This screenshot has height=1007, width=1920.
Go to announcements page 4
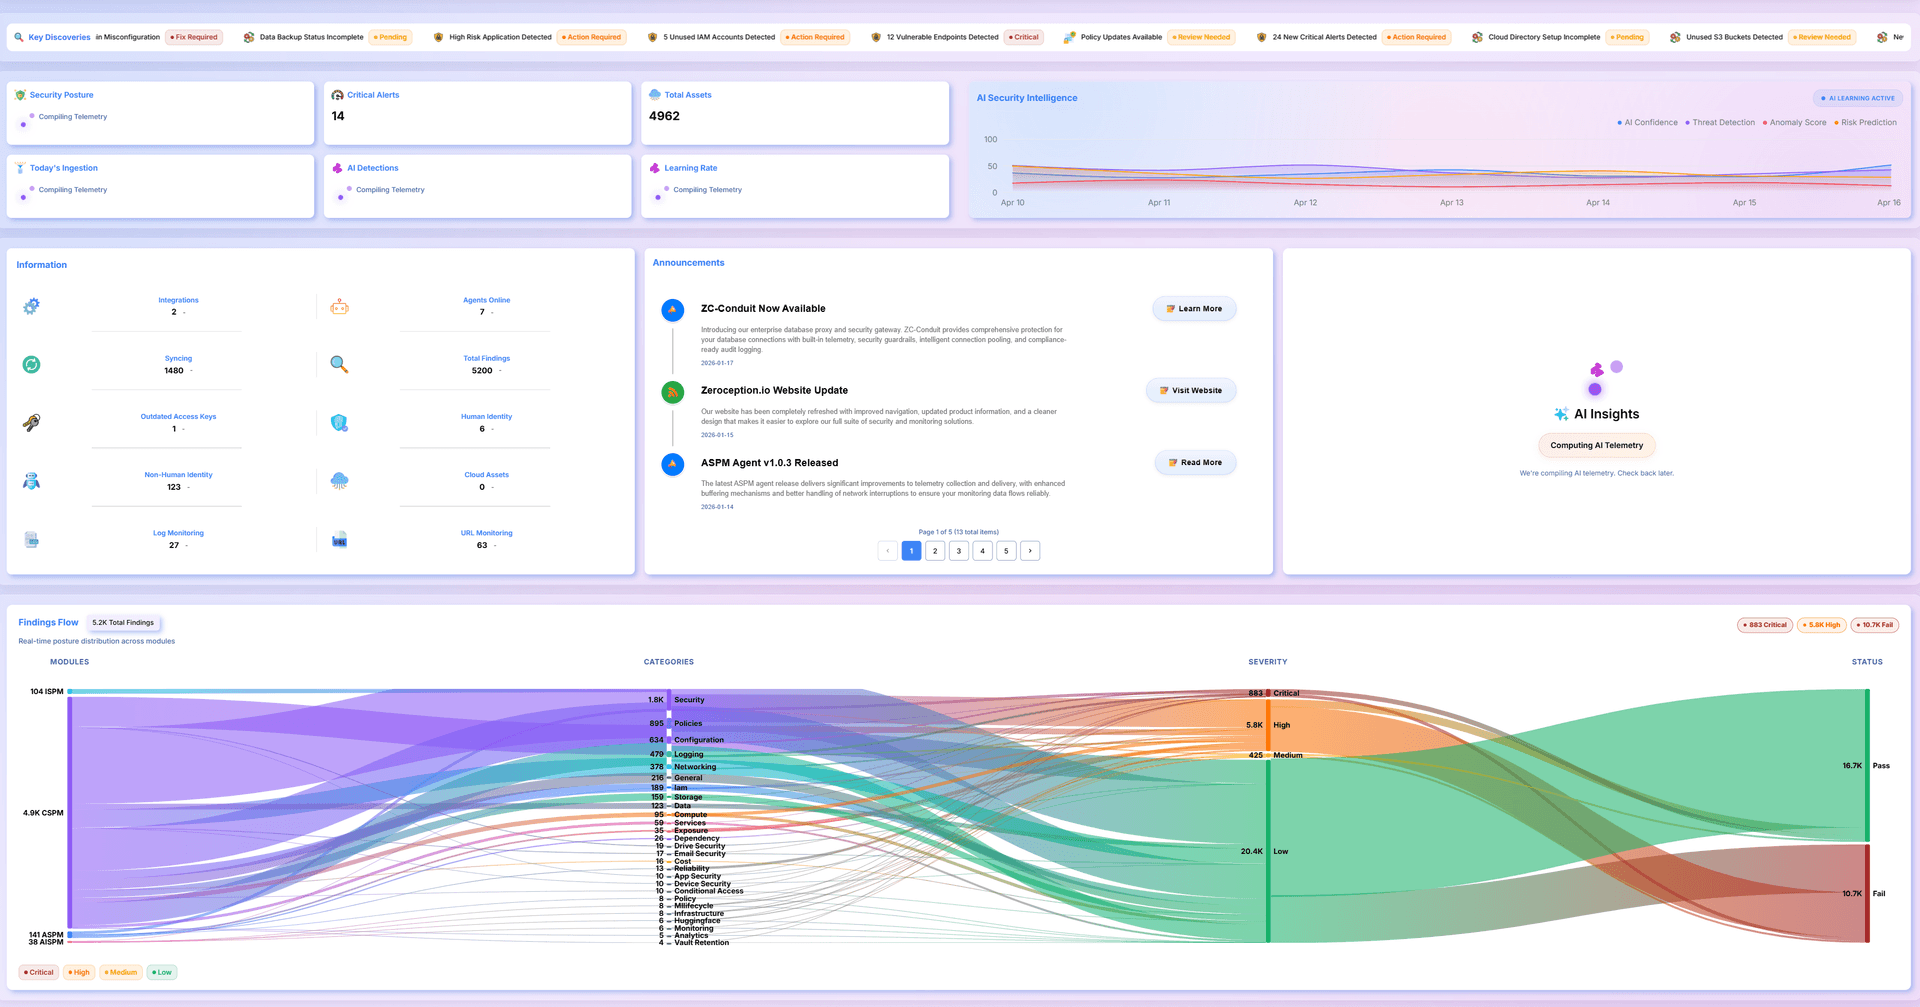(983, 551)
